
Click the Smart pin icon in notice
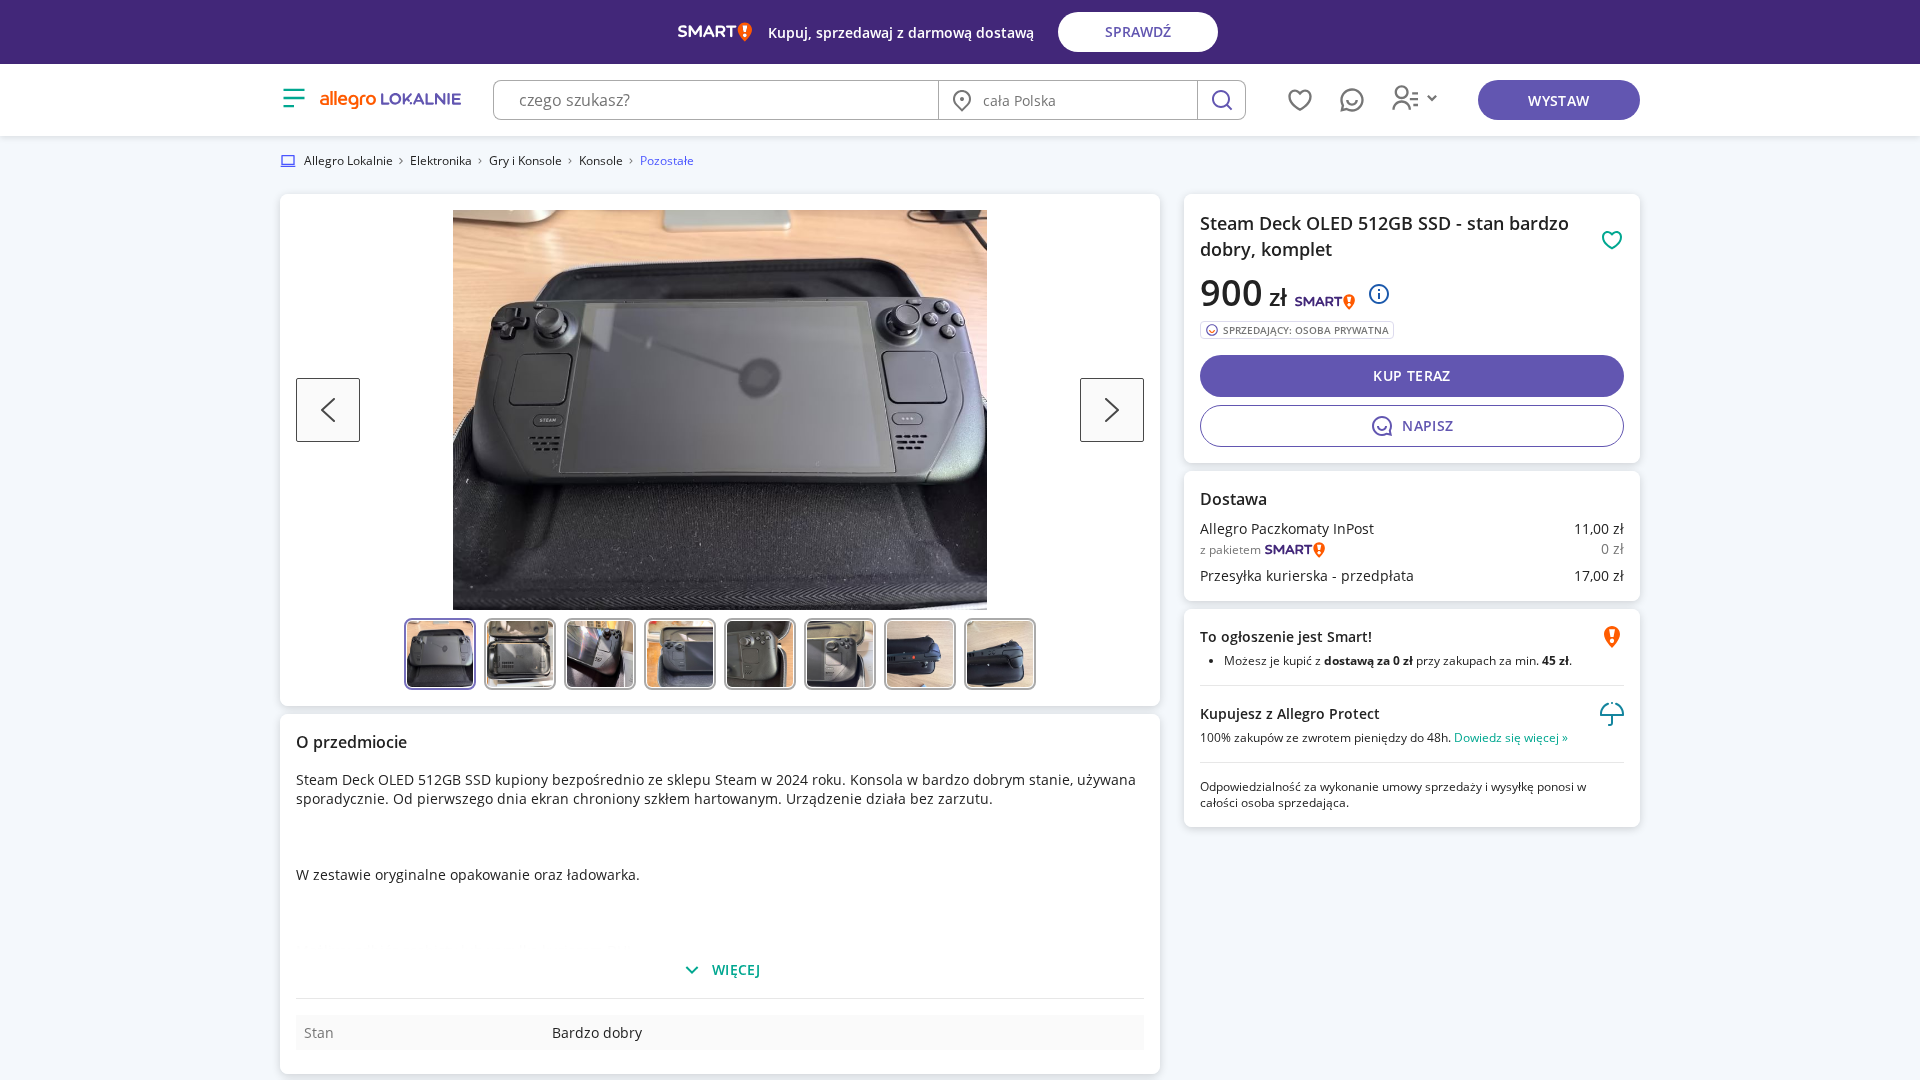[1612, 637]
